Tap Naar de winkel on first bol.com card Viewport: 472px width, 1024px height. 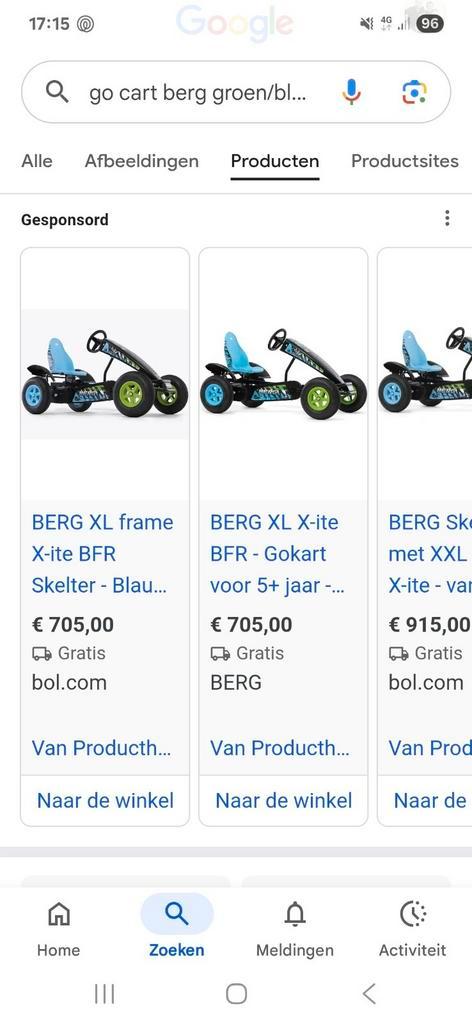105,801
